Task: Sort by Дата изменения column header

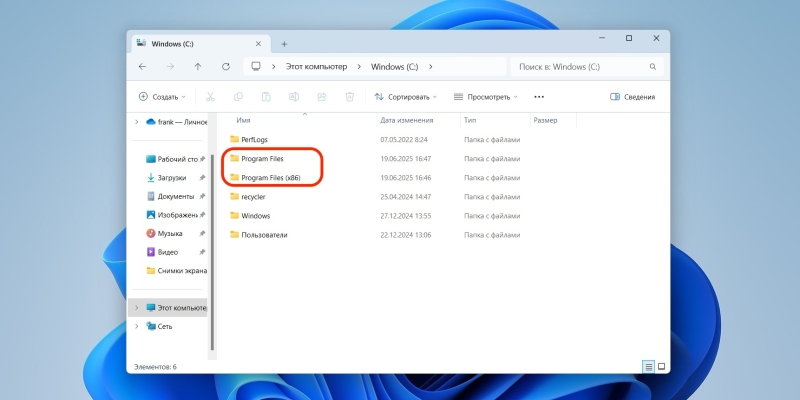Action: tap(407, 120)
